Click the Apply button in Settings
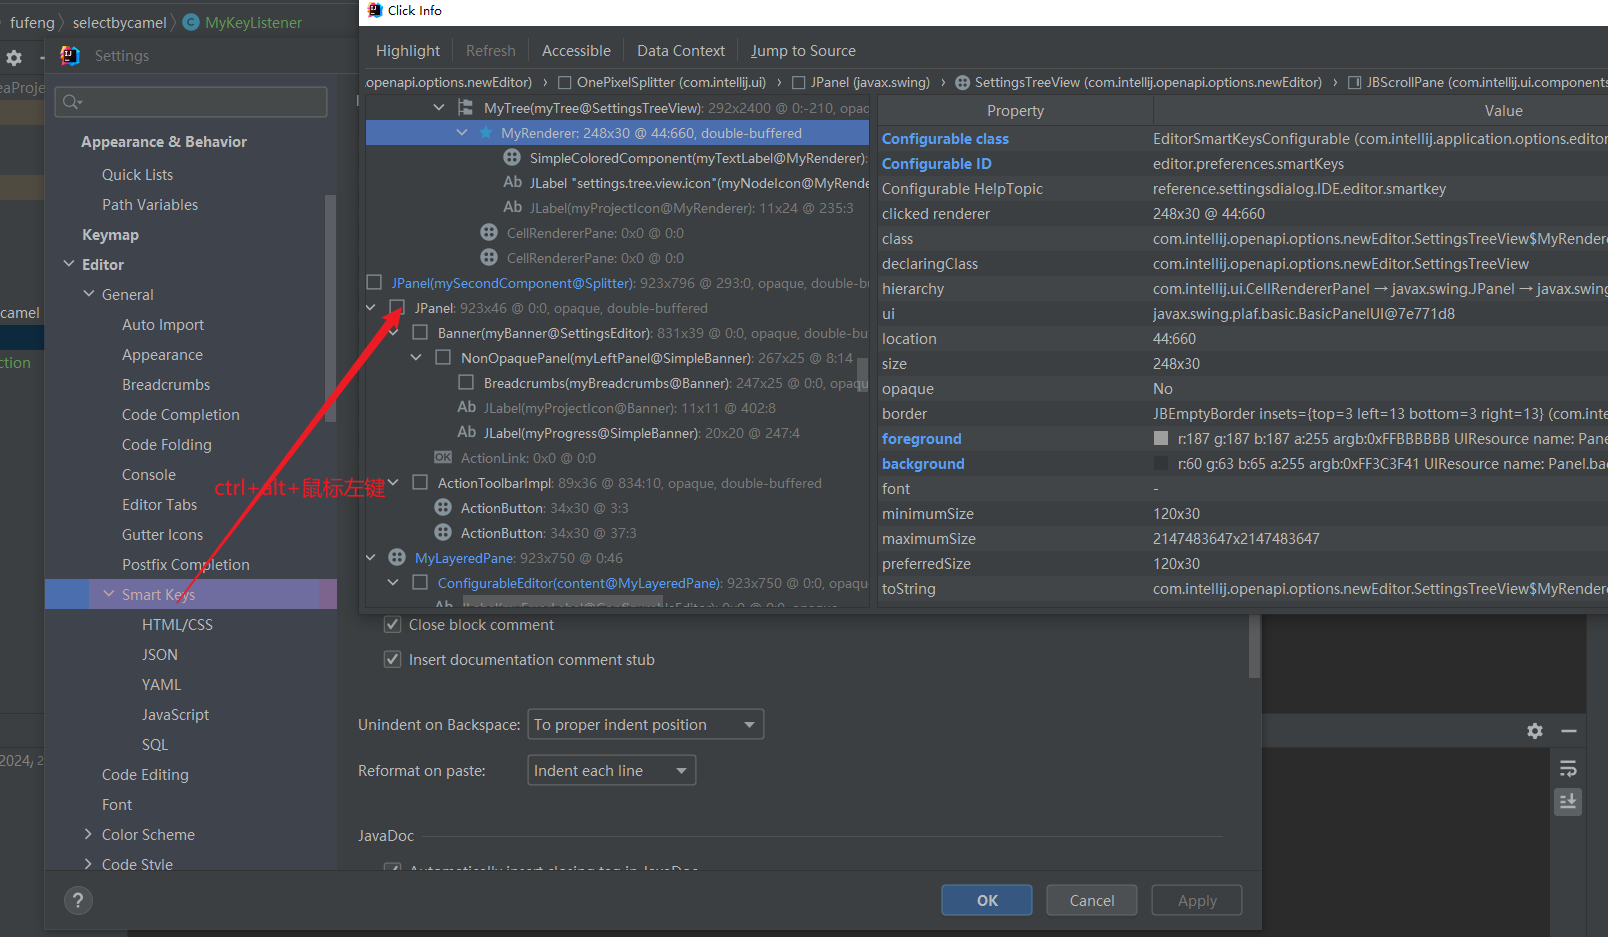The width and height of the screenshot is (1608, 937). (x=1197, y=900)
